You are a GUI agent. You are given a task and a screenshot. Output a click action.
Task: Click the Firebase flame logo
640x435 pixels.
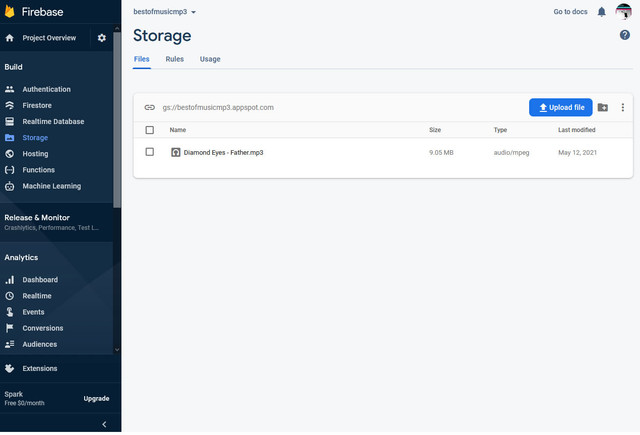9,11
